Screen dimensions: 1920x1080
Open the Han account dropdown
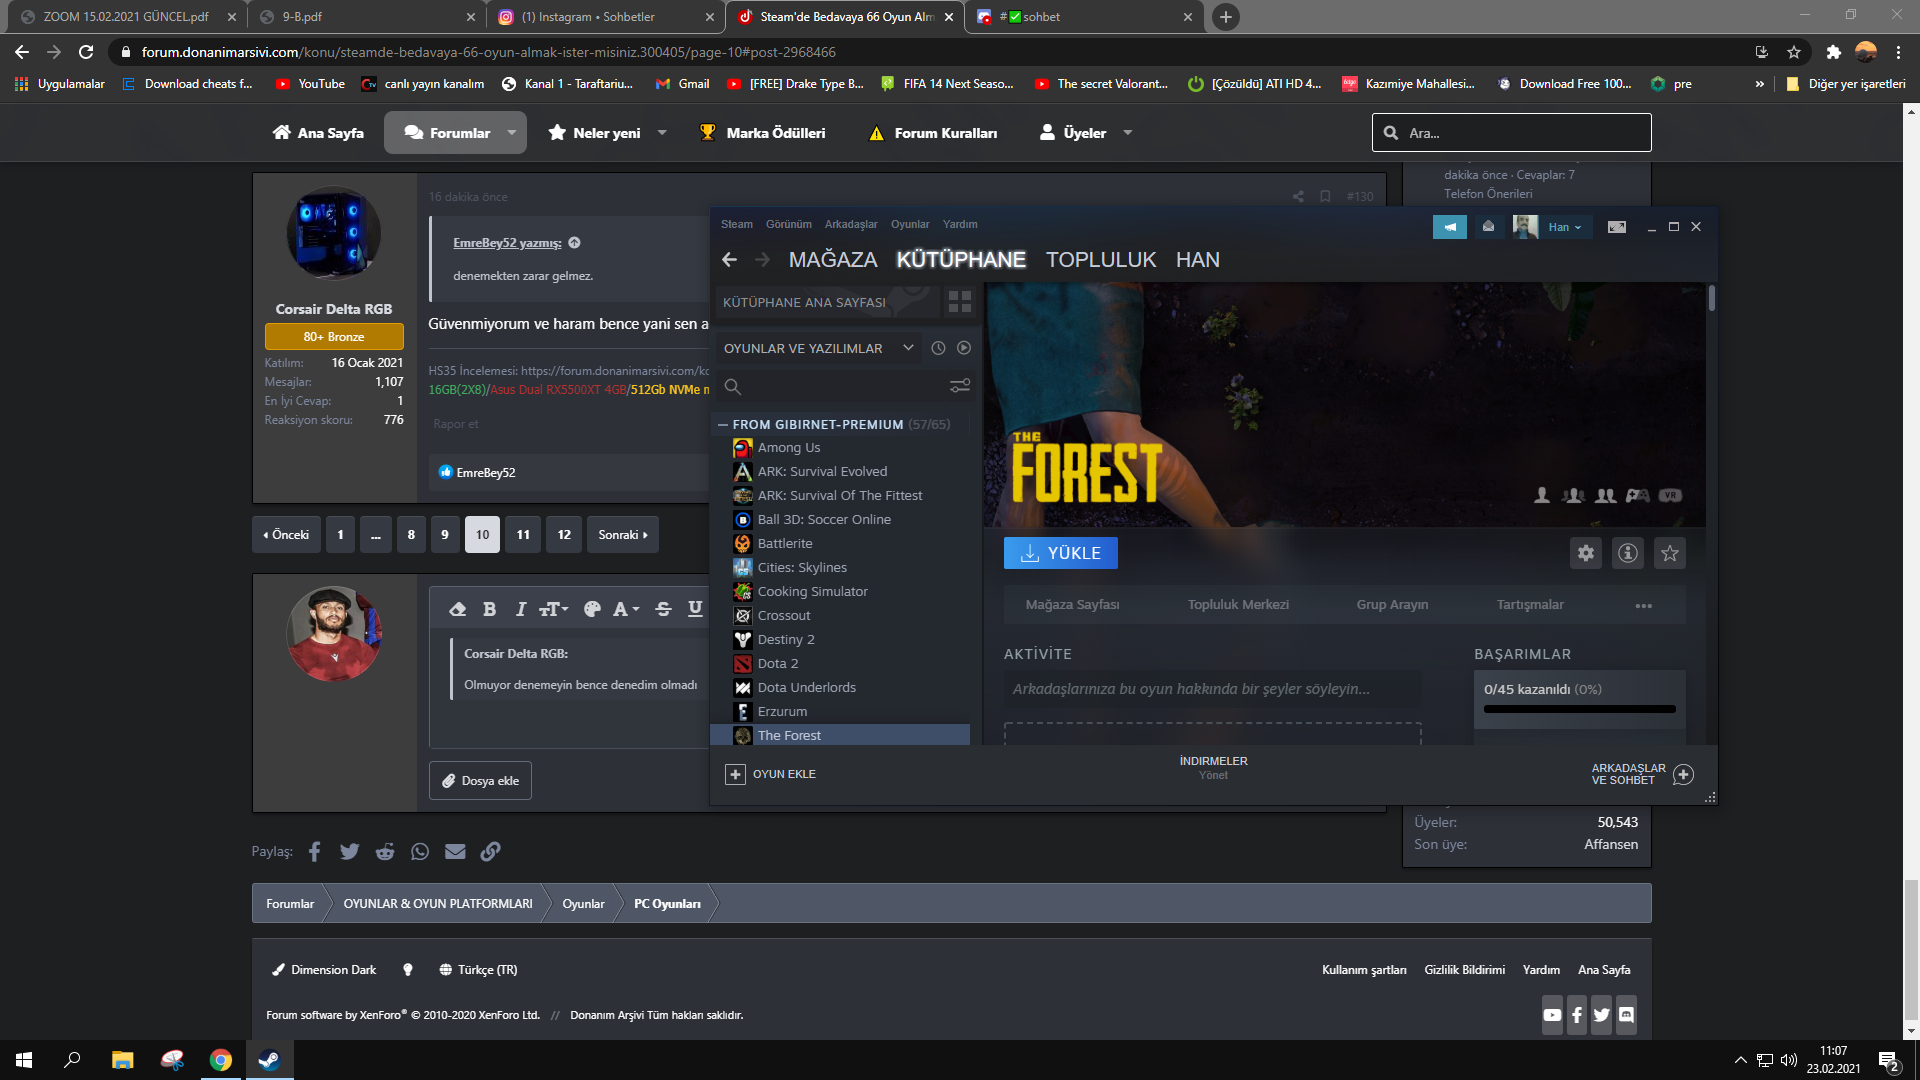tap(1565, 227)
